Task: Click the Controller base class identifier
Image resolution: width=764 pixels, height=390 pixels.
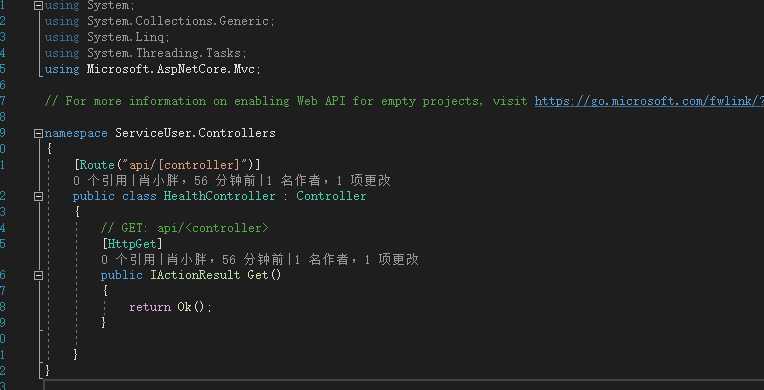Action: coord(331,196)
